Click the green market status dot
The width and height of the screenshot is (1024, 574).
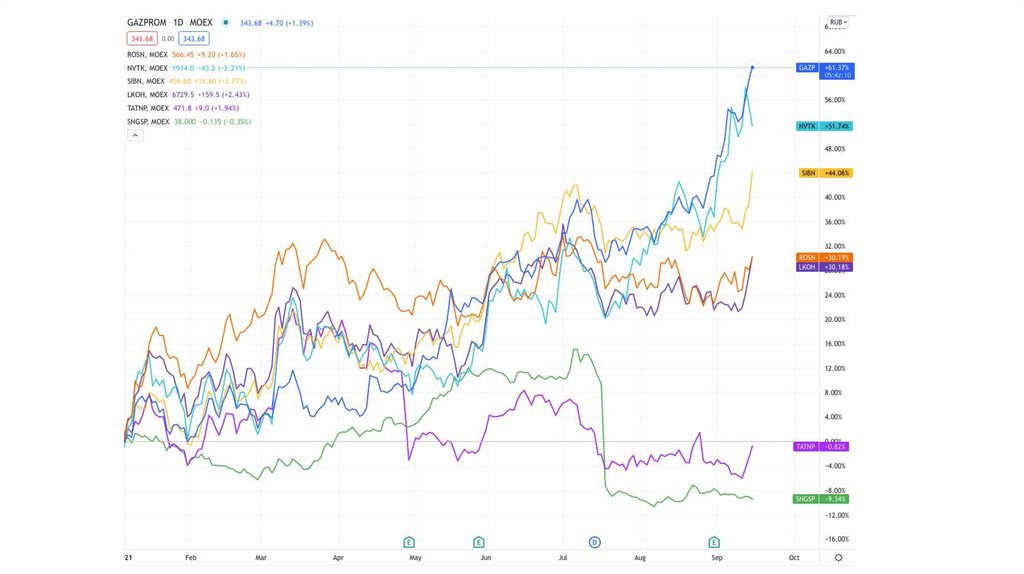pos(226,22)
